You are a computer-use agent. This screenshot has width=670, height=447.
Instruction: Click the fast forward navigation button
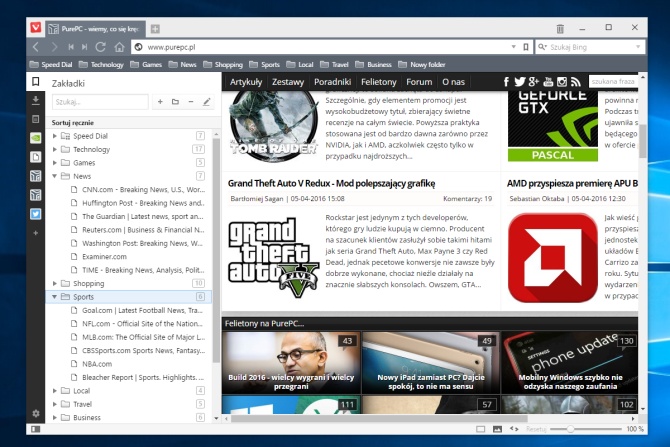[85, 47]
